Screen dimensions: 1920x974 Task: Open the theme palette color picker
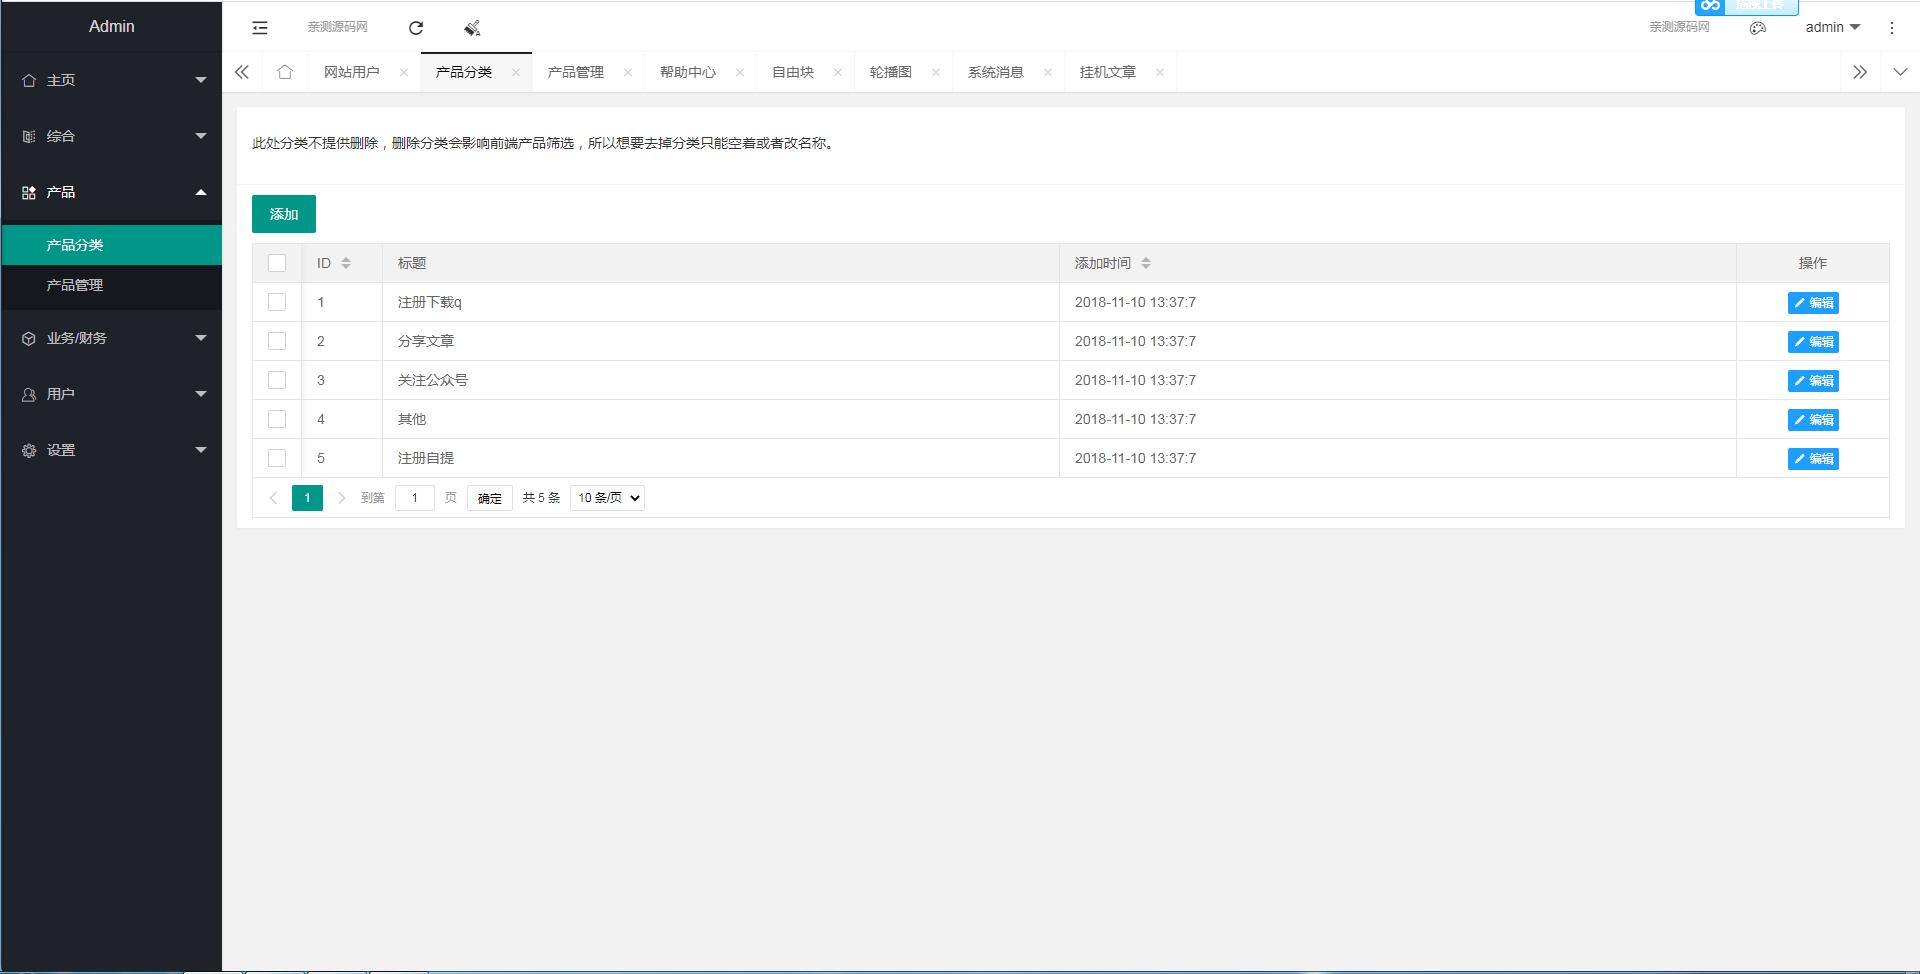point(1758,28)
